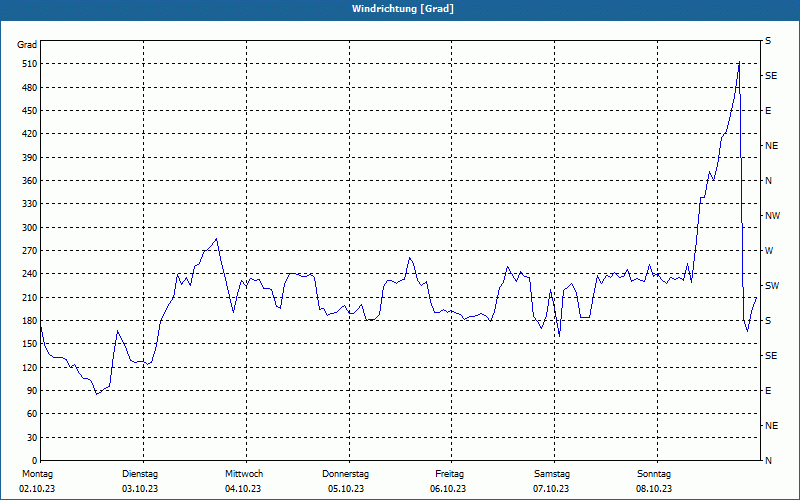Click the 'SW' compass direction label
Image resolution: width=800 pixels, height=500 pixels.
click(772, 286)
